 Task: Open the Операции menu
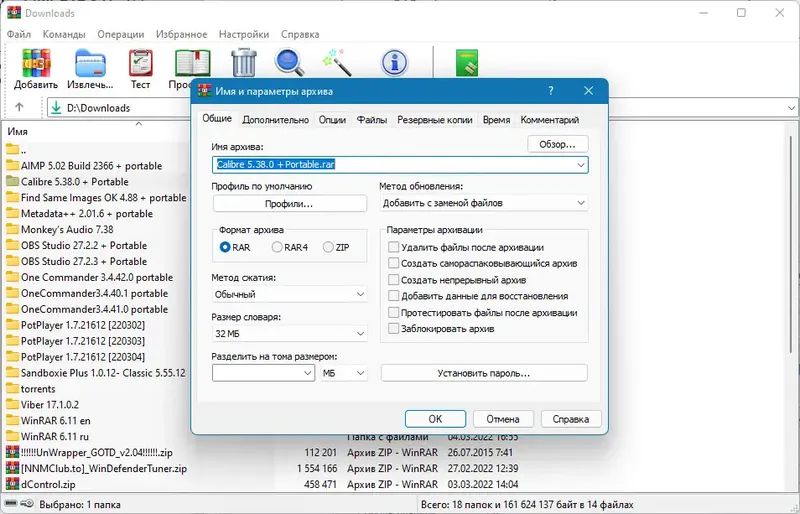[x=121, y=34]
